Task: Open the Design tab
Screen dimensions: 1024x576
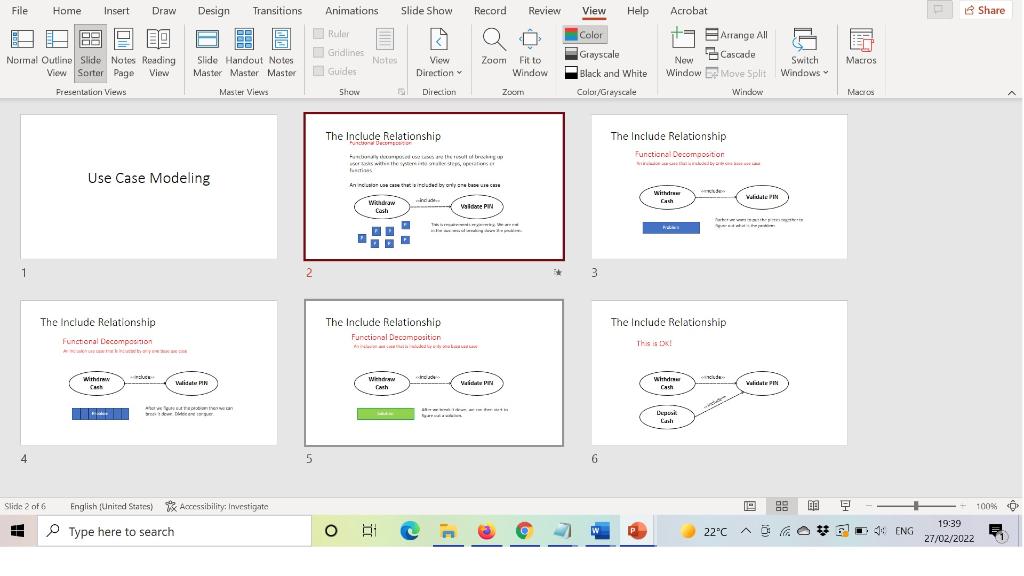Action: pos(214,10)
